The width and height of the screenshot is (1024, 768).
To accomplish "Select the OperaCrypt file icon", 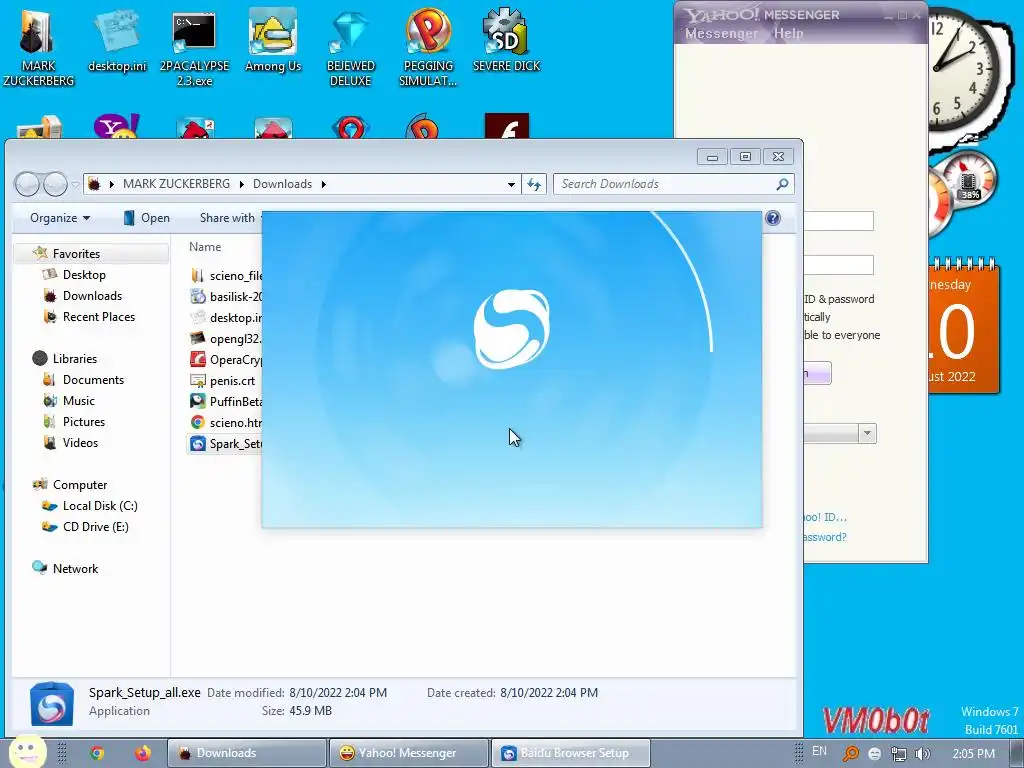I will [197, 359].
